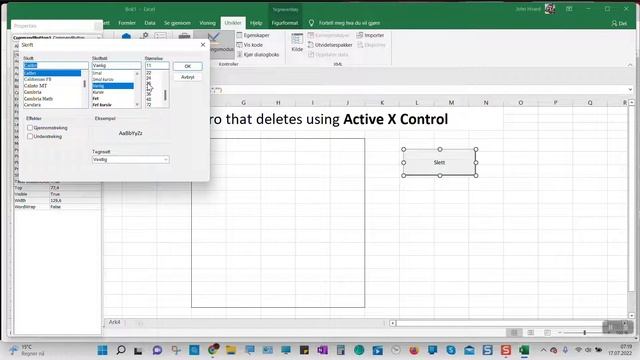
Task: Choose Fet kursiv font style
Action: tap(102, 105)
